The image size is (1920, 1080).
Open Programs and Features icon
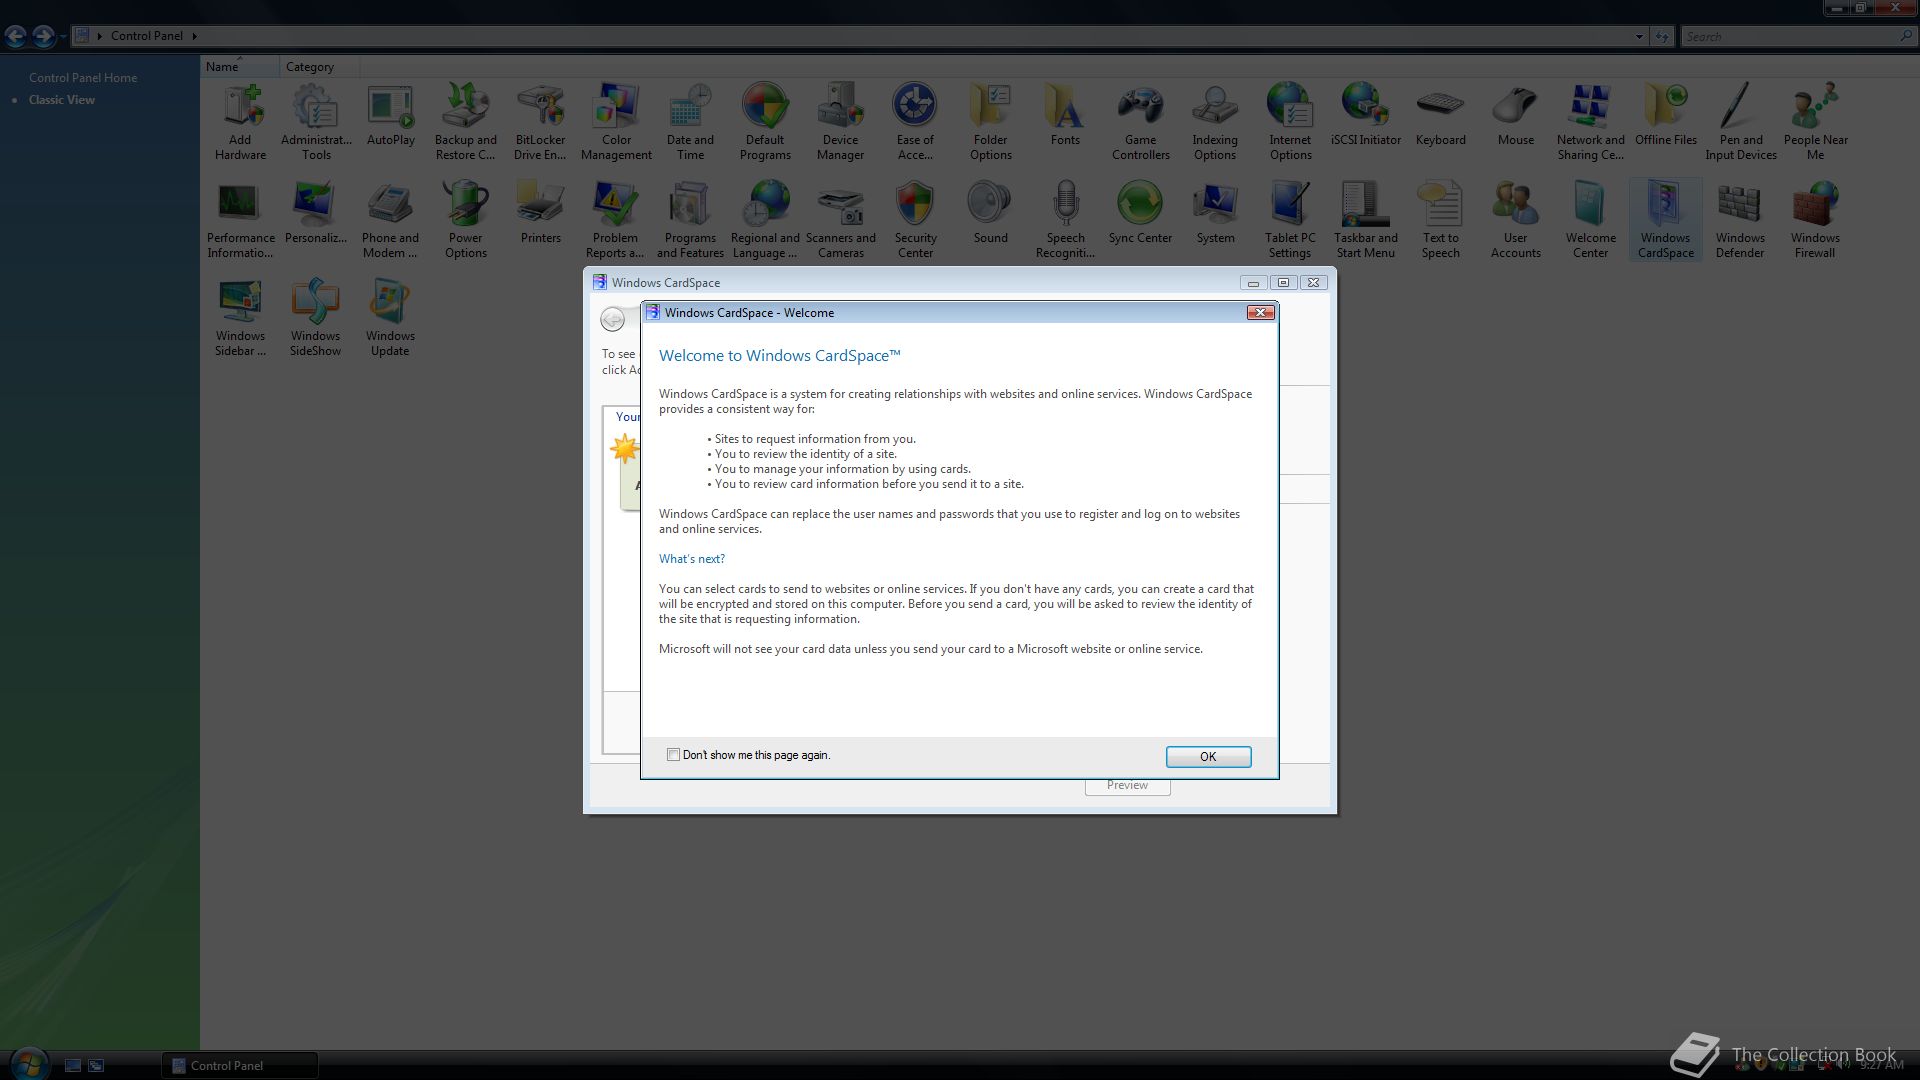[x=690, y=220]
